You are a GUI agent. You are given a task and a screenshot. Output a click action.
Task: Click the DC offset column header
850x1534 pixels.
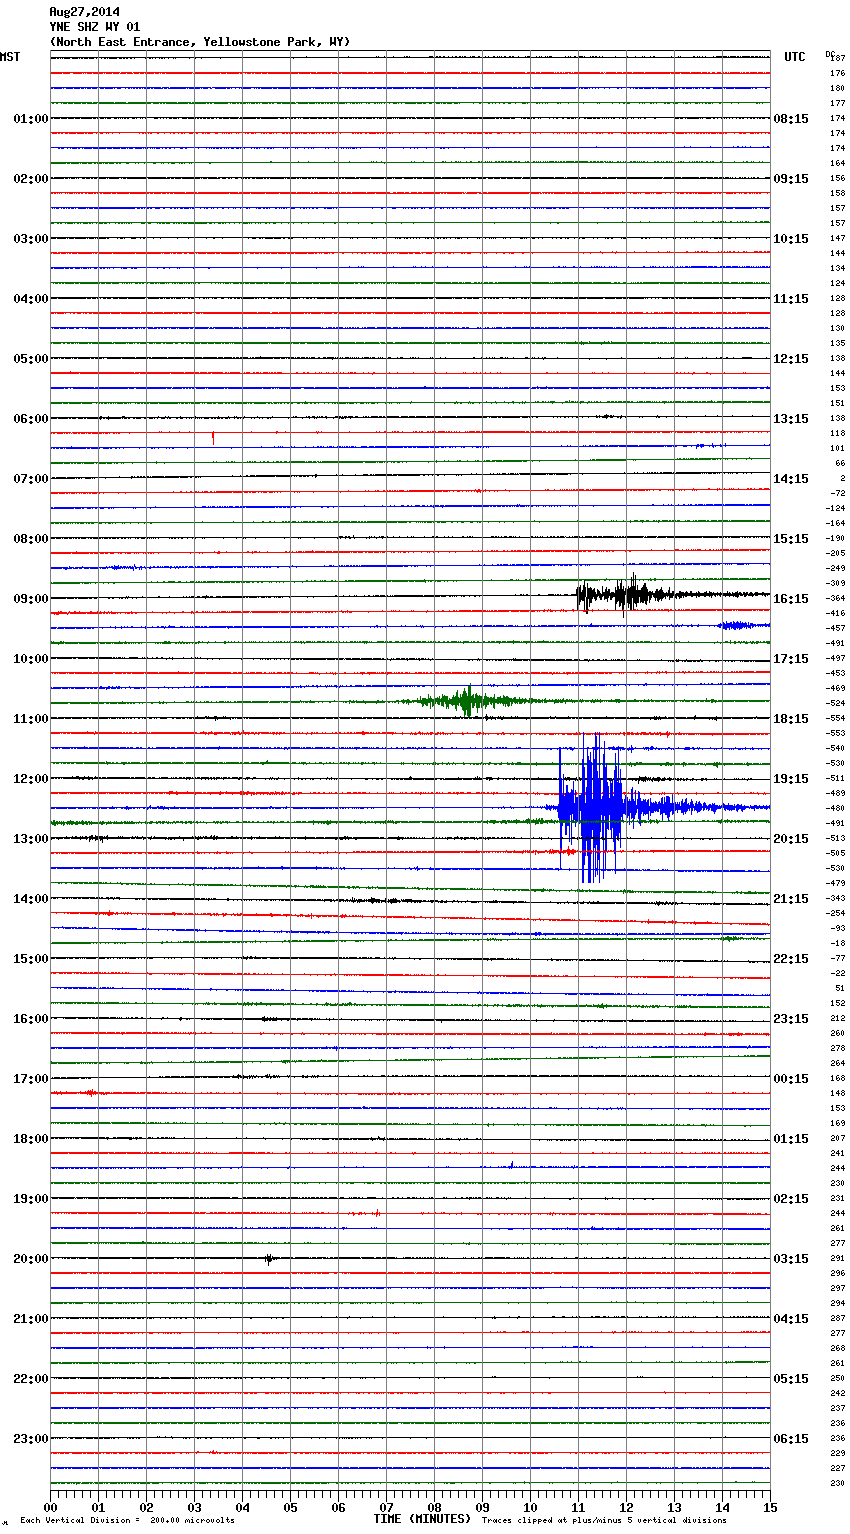pyautogui.click(x=830, y=53)
